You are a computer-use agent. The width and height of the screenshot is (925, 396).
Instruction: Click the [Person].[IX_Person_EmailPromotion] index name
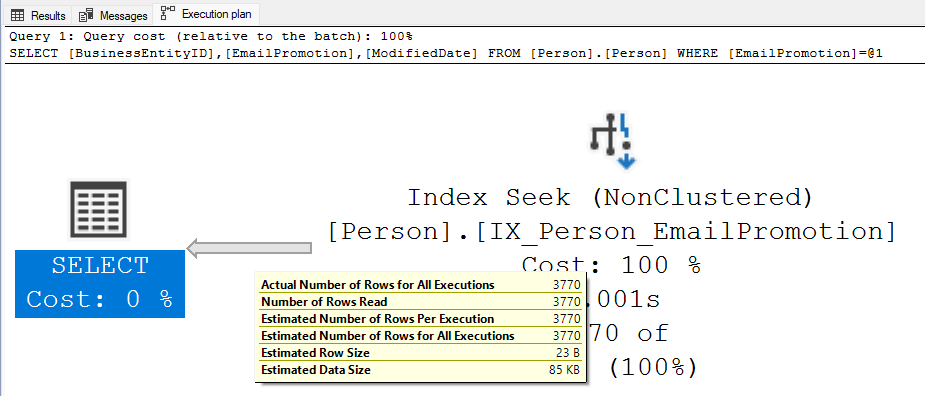coord(612,231)
